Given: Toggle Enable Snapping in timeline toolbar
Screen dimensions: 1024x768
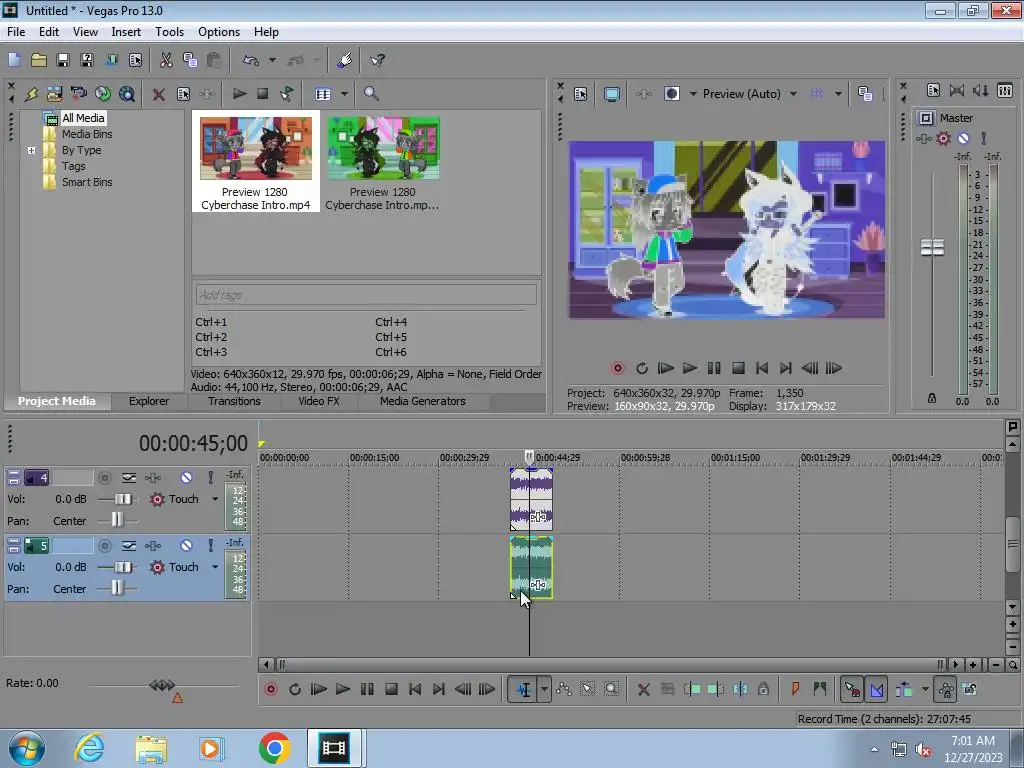Looking at the screenshot, I should click(x=852, y=689).
